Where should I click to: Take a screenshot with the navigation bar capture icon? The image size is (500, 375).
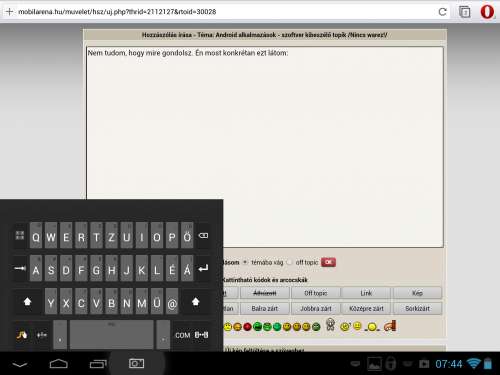[137, 363]
